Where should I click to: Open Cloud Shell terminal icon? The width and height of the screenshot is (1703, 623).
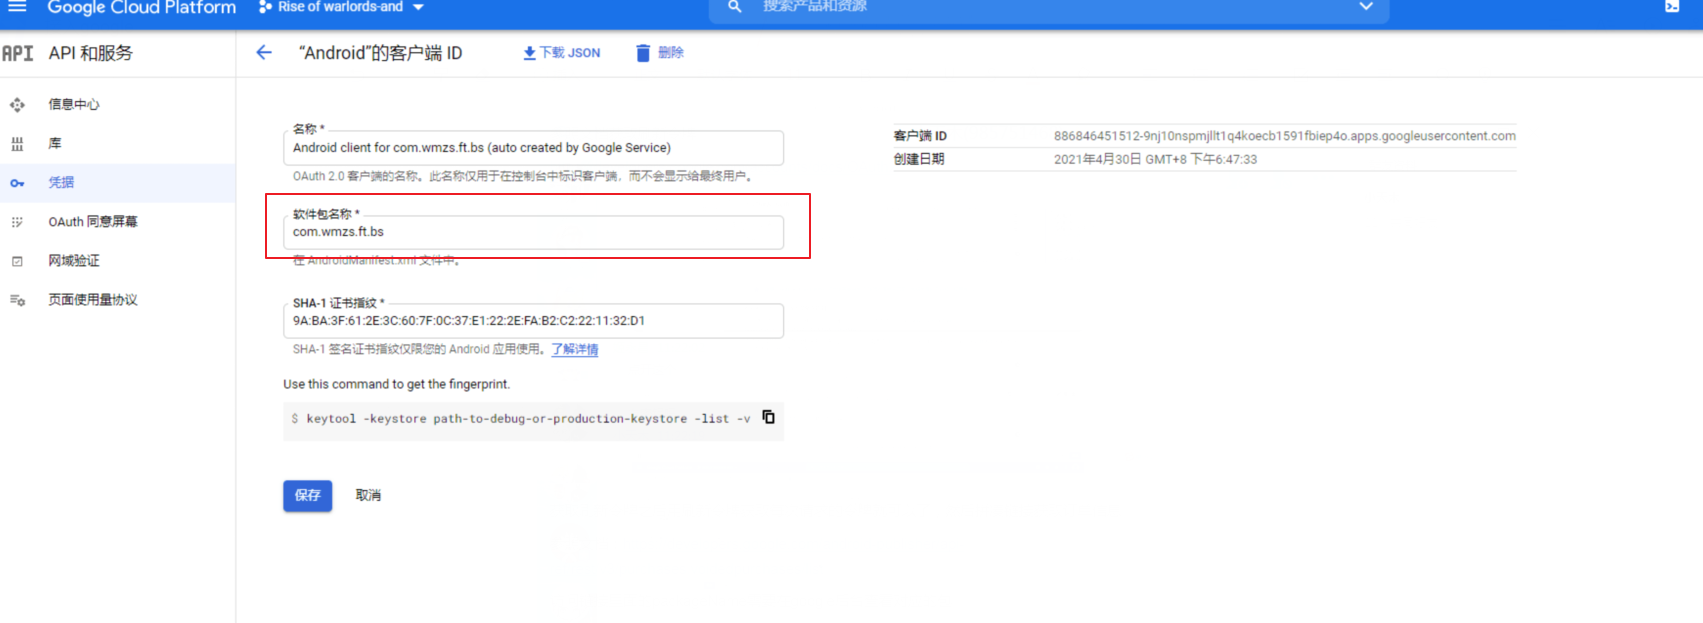pos(1672,6)
